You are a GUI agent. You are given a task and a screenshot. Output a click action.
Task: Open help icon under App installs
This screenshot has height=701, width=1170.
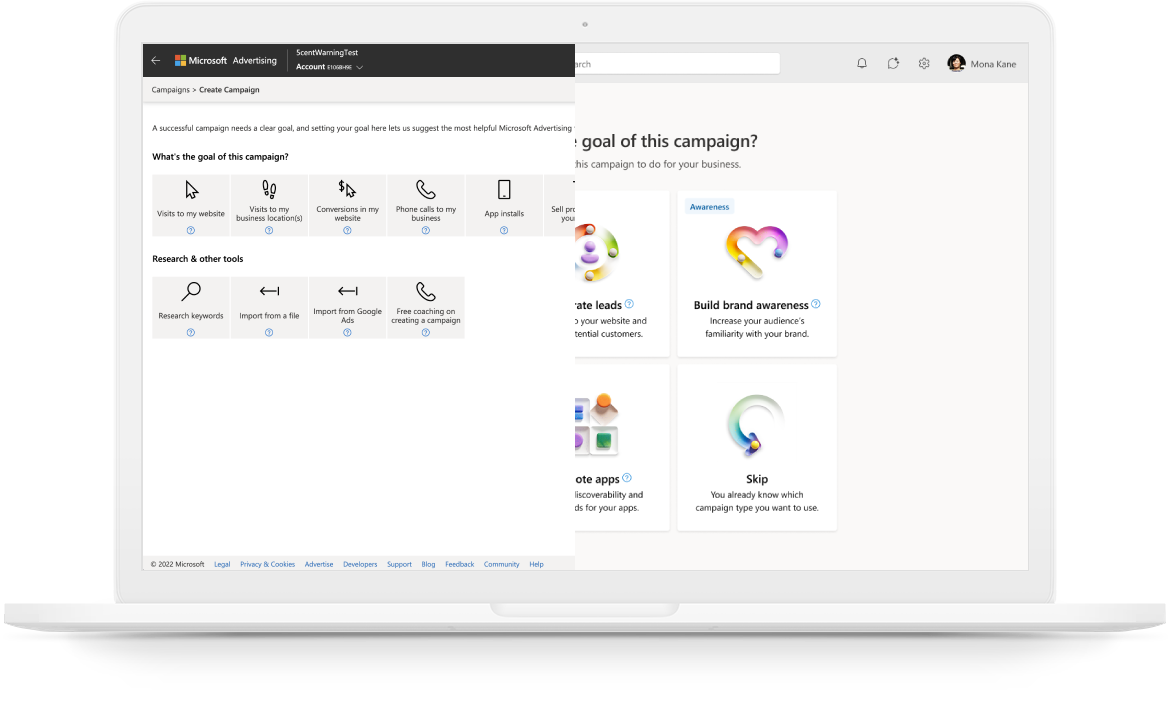point(504,231)
